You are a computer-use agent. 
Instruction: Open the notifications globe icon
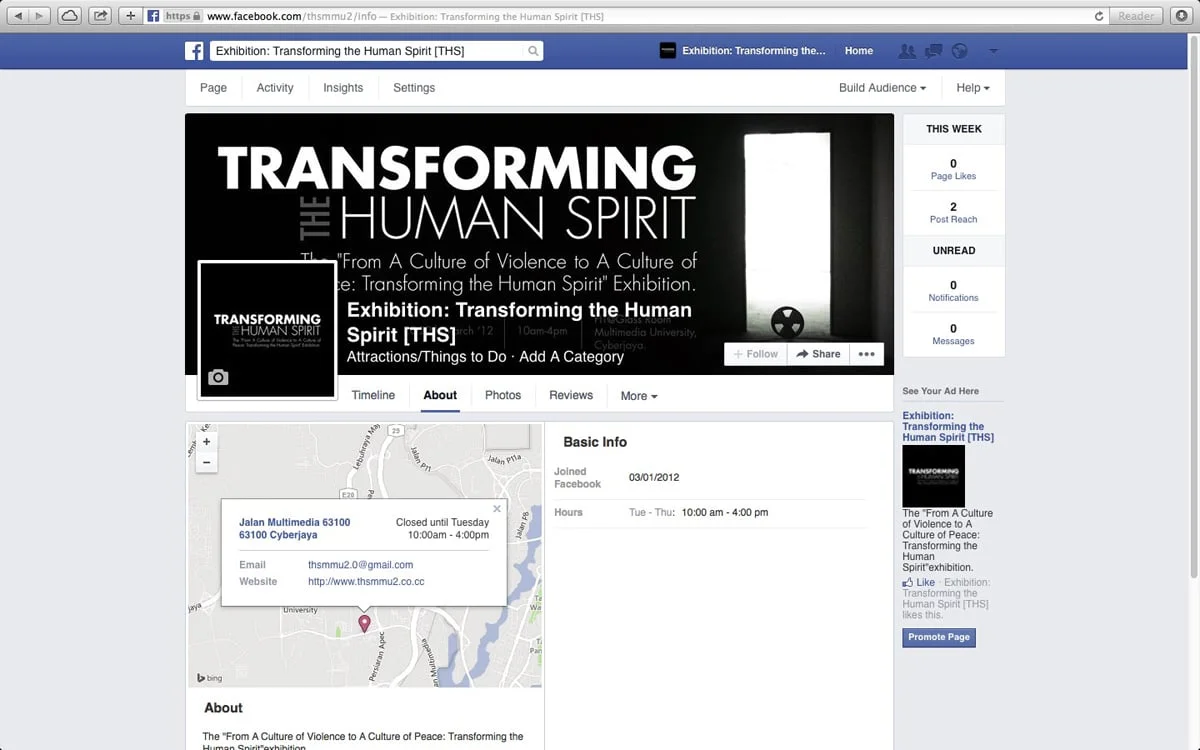[960, 51]
